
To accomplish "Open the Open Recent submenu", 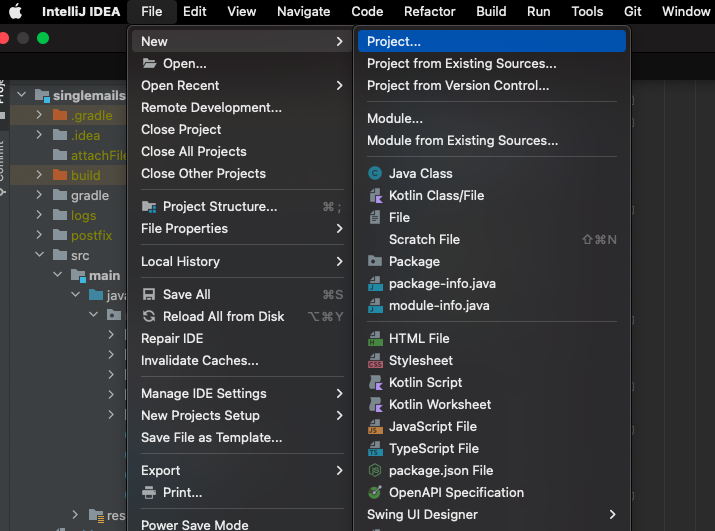I will pyautogui.click(x=242, y=85).
